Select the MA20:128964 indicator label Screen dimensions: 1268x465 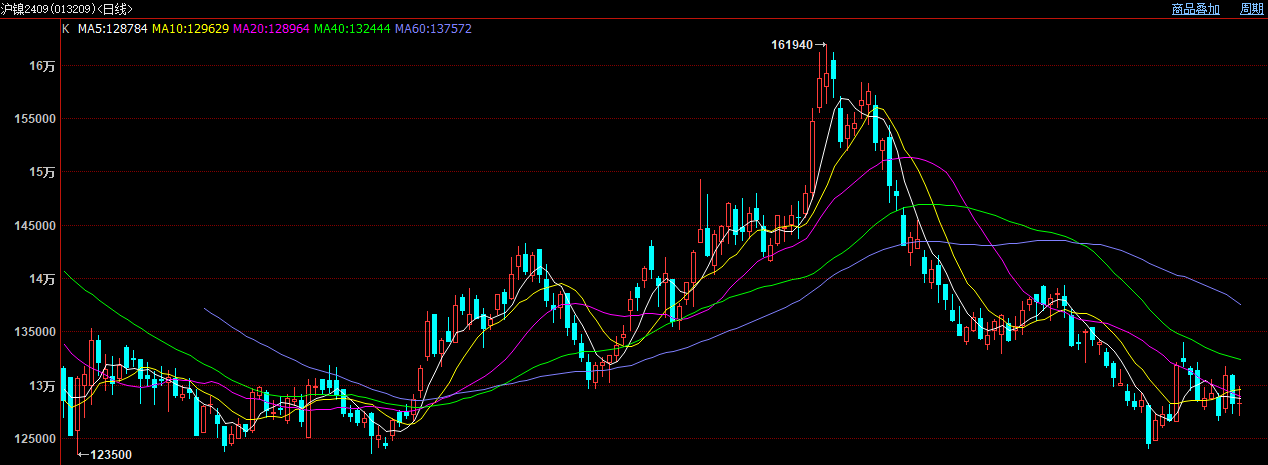pos(271,29)
